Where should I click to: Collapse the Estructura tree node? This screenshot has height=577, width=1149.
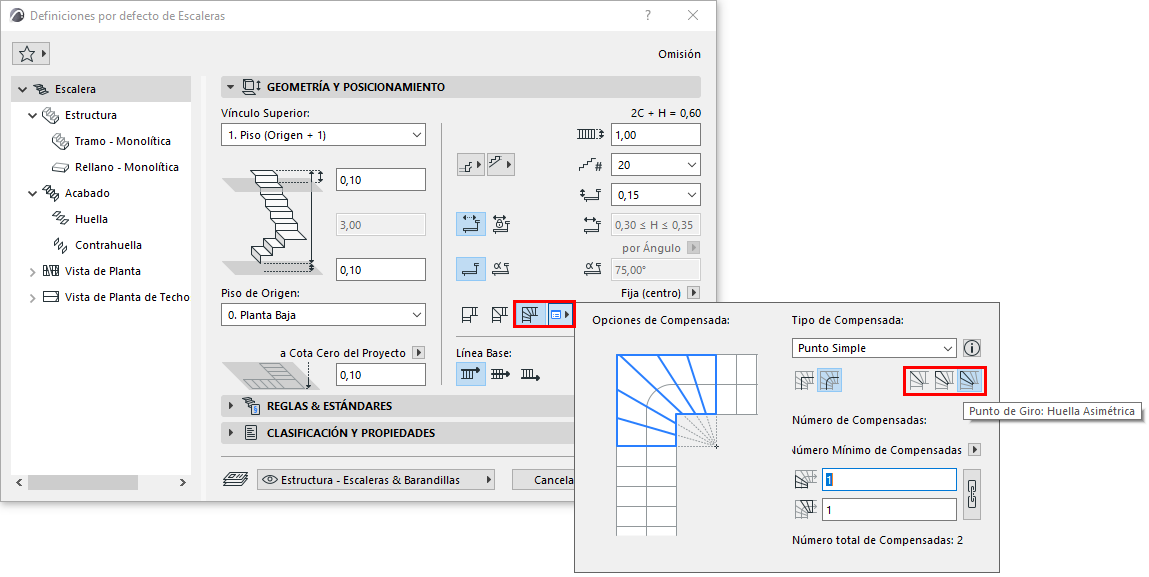(x=32, y=115)
